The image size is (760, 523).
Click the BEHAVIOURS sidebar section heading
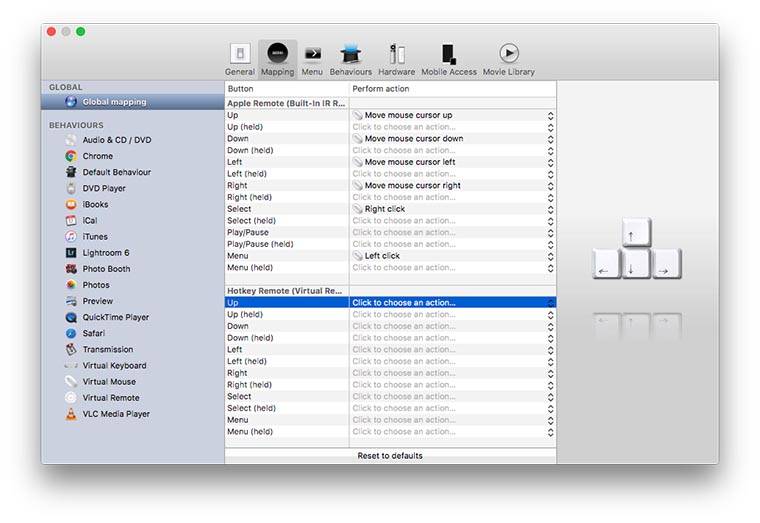76,125
